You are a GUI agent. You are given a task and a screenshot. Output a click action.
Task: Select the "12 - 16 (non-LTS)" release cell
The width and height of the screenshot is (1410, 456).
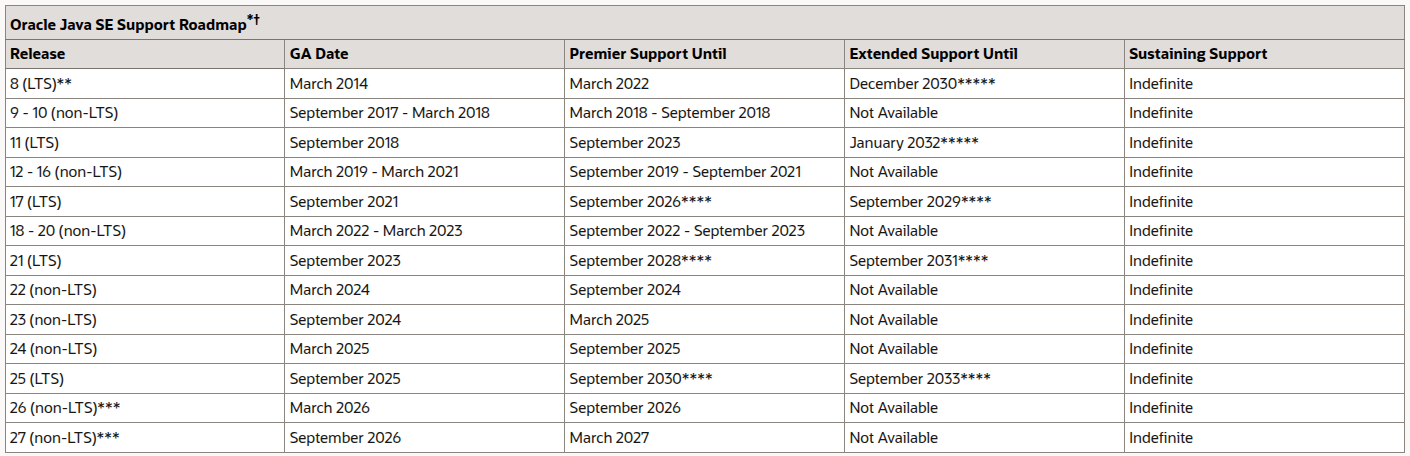tap(66, 172)
